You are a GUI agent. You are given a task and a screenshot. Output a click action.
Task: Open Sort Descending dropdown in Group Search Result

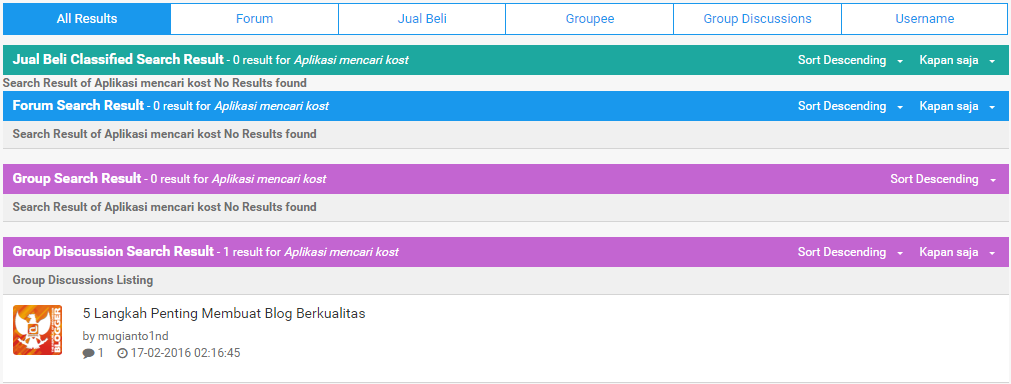[943, 178]
